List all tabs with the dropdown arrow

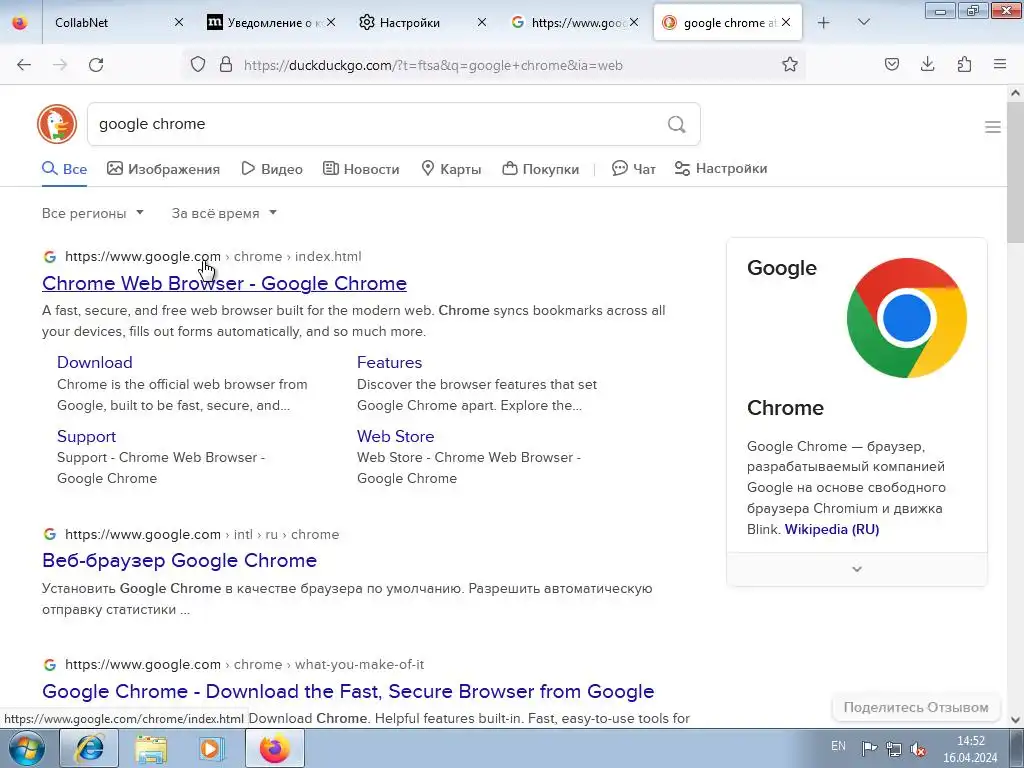coord(863,23)
